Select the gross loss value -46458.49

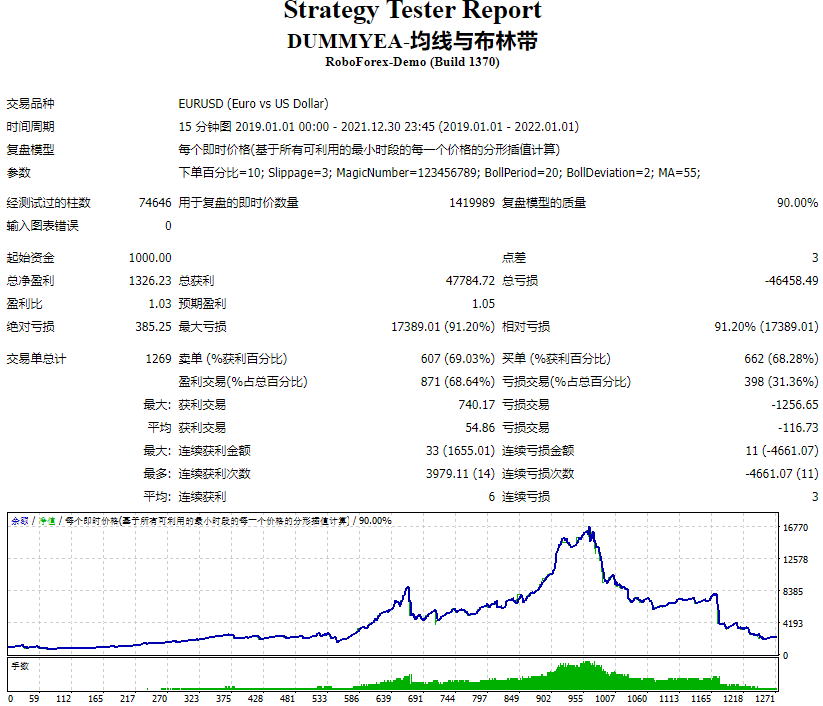point(791,281)
